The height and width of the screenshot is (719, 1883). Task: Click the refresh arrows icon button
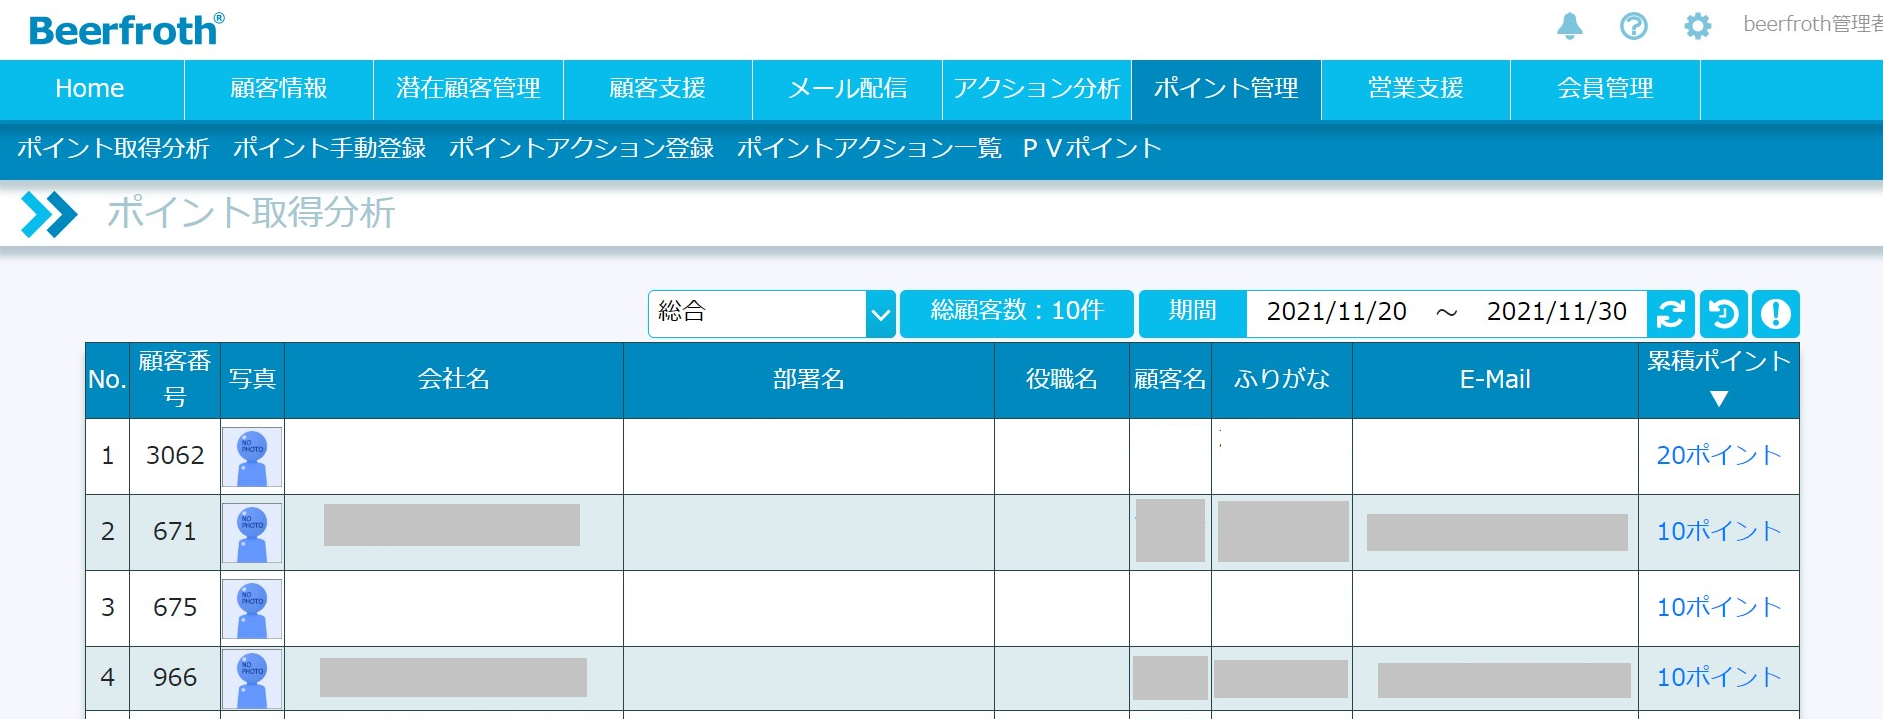point(1671,314)
